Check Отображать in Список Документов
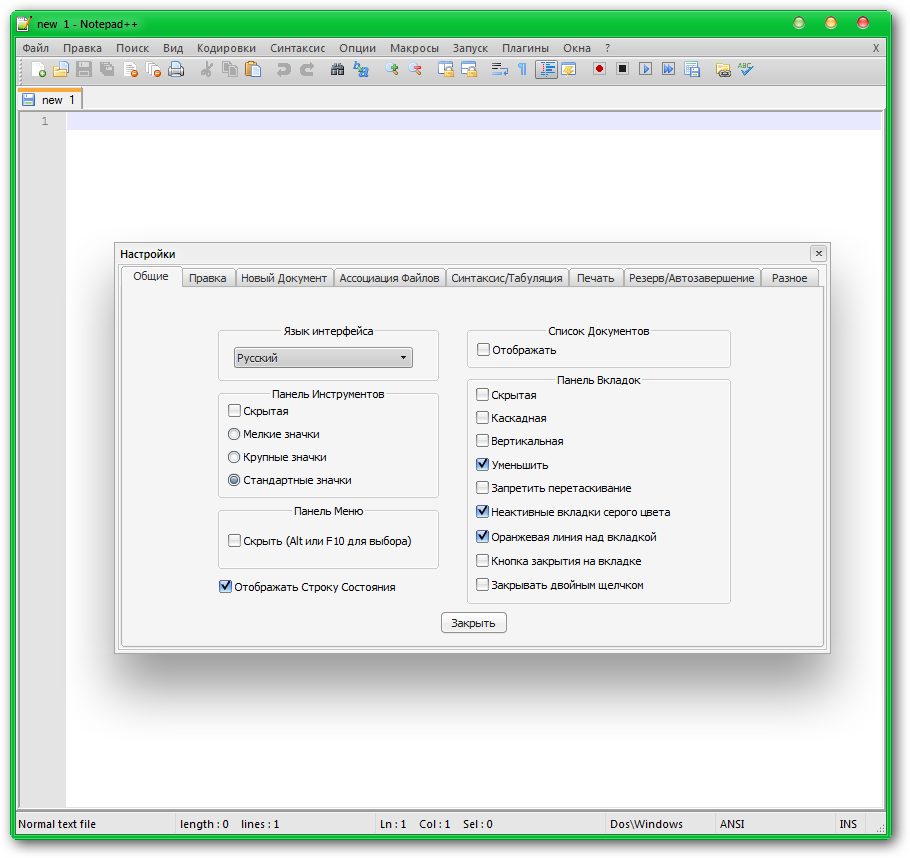The width and height of the screenshot is (910, 858). pyautogui.click(x=483, y=350)
